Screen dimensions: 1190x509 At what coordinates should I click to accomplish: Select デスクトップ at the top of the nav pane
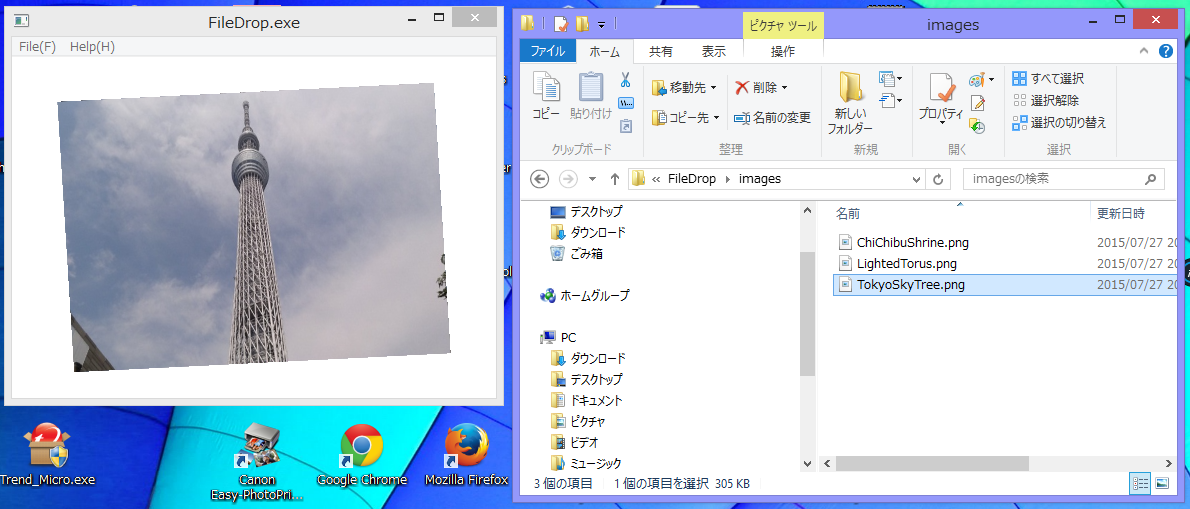[x=587, y=212]
